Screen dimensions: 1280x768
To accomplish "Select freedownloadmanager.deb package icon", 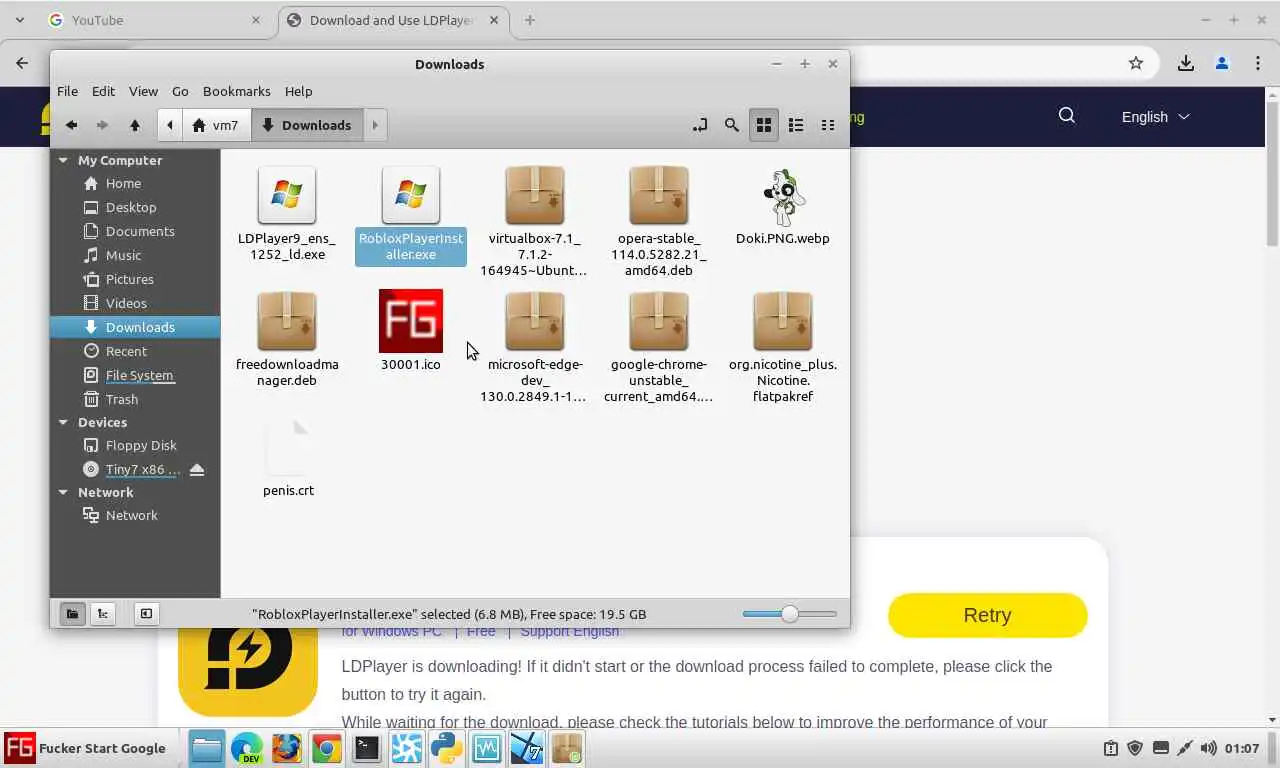I will click(287, 321).
